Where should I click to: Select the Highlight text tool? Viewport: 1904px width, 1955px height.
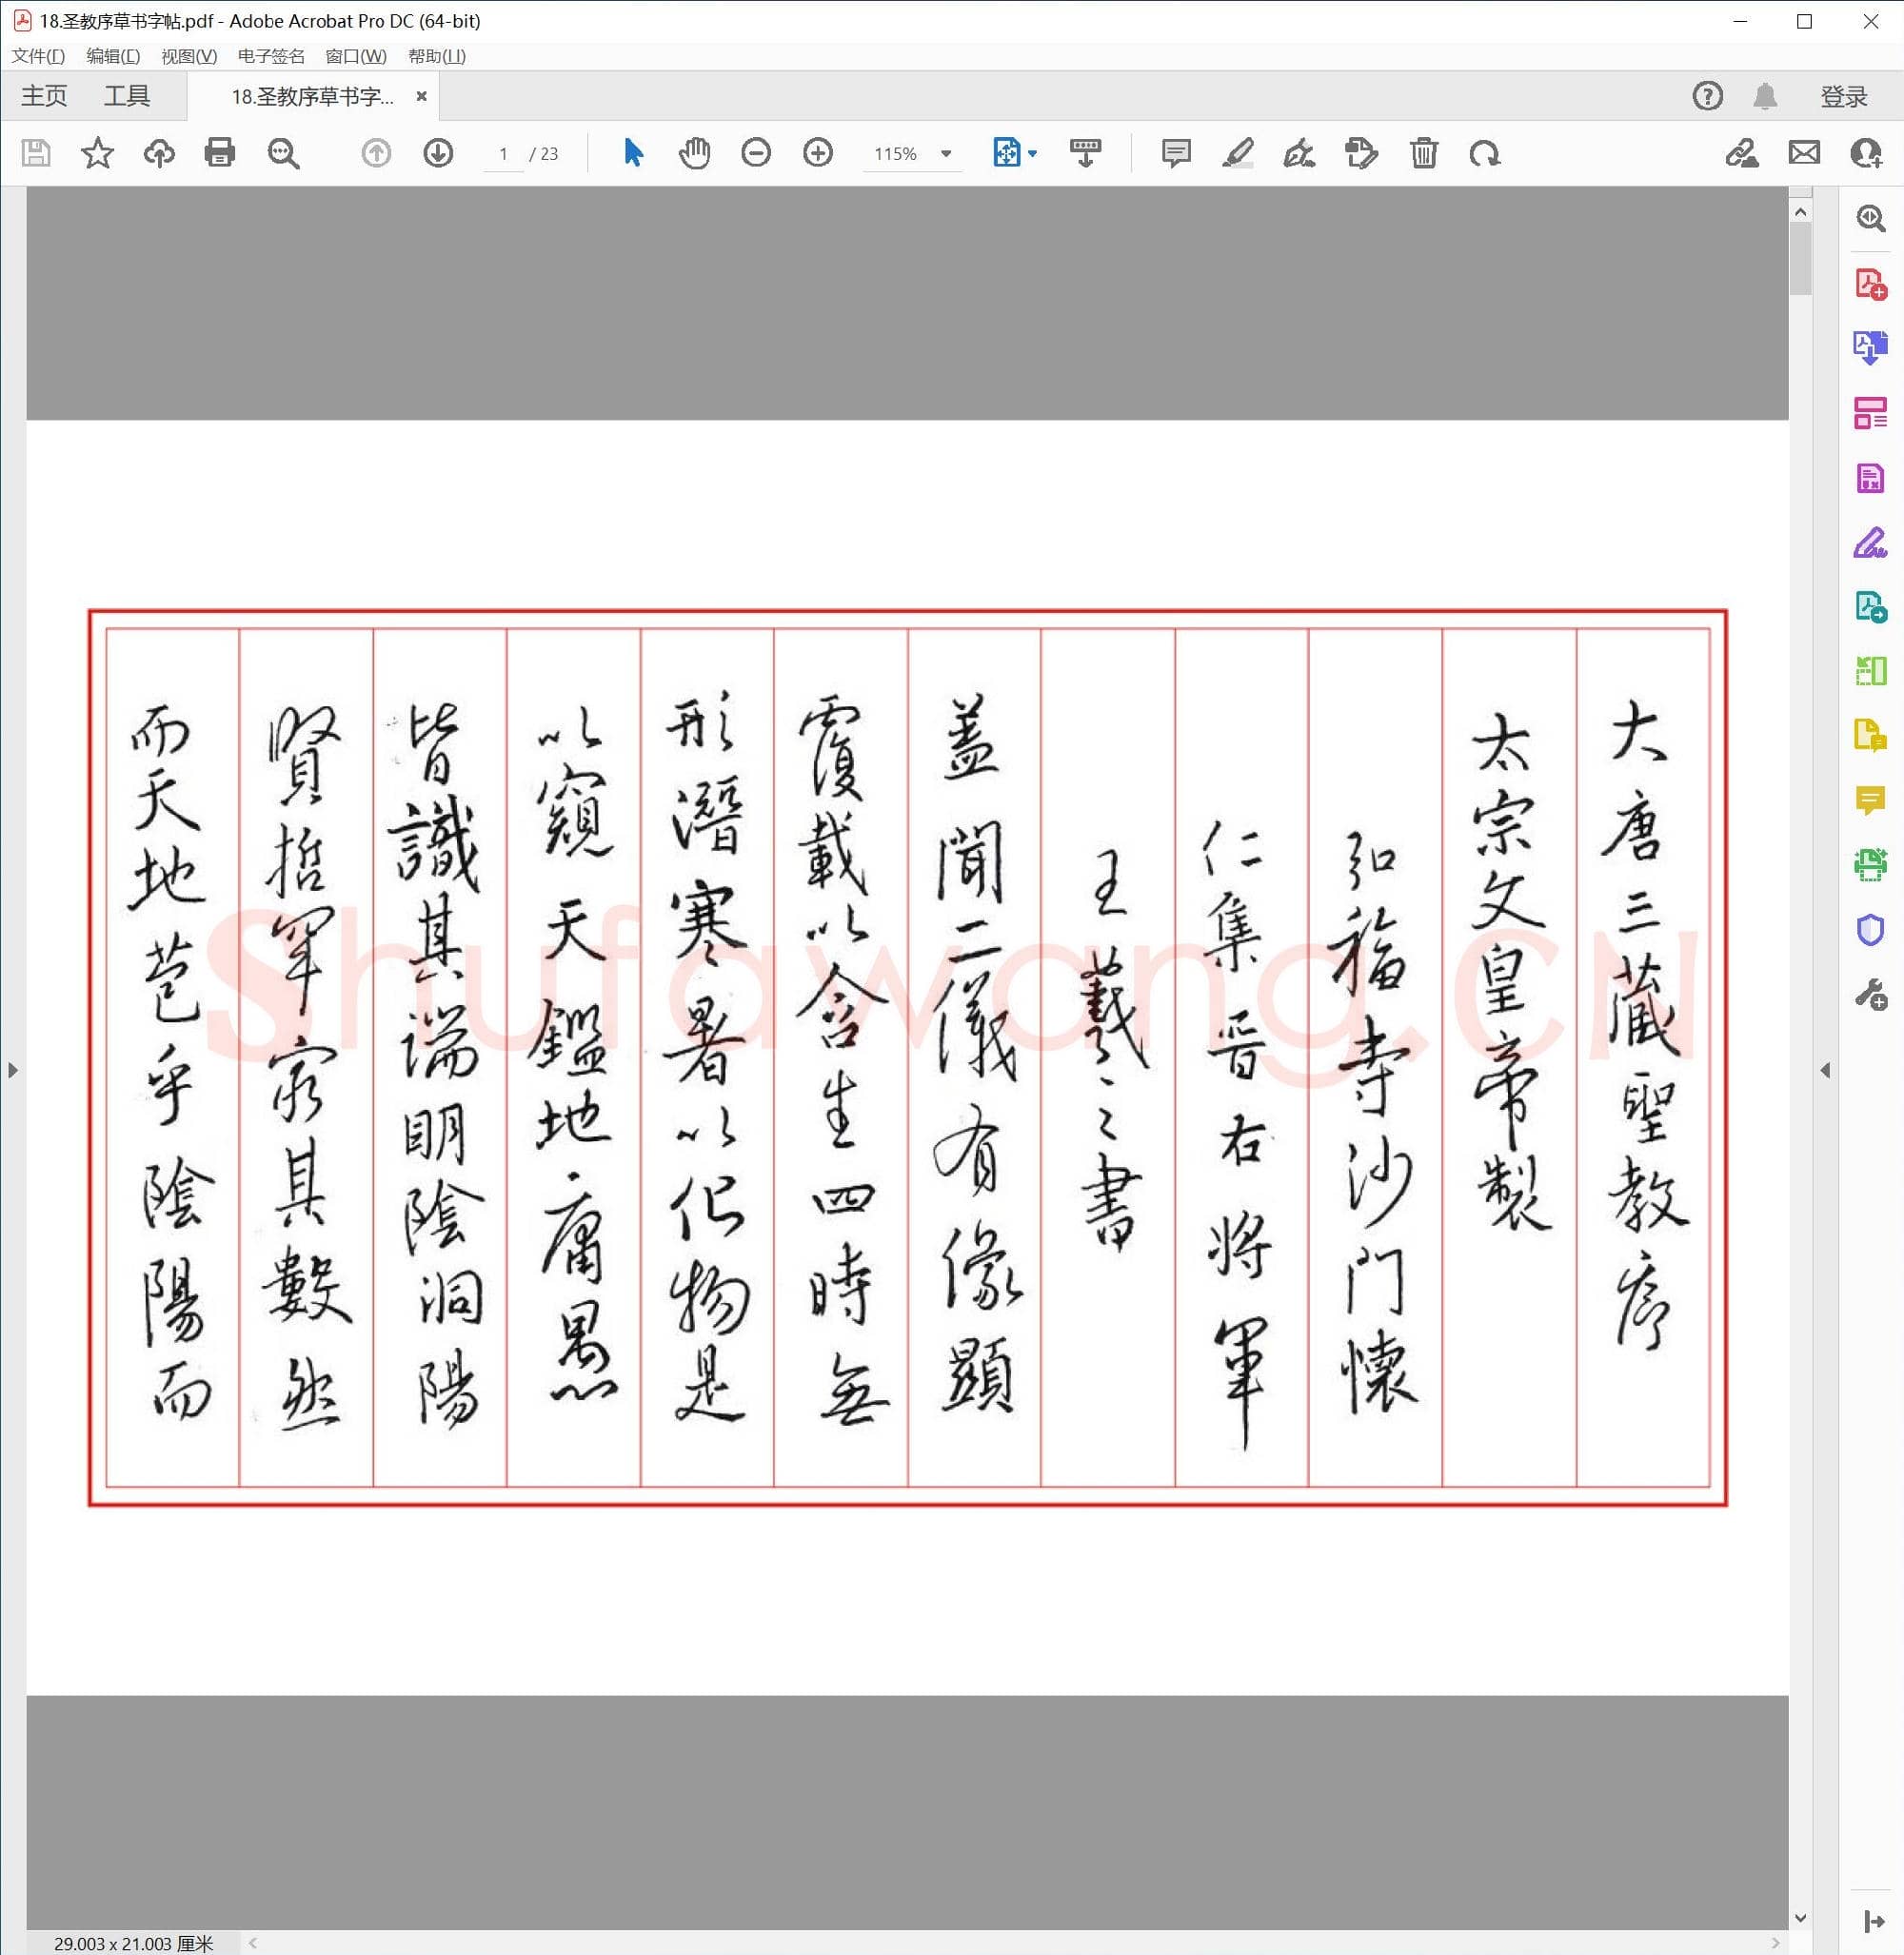tap(1240, 153)
